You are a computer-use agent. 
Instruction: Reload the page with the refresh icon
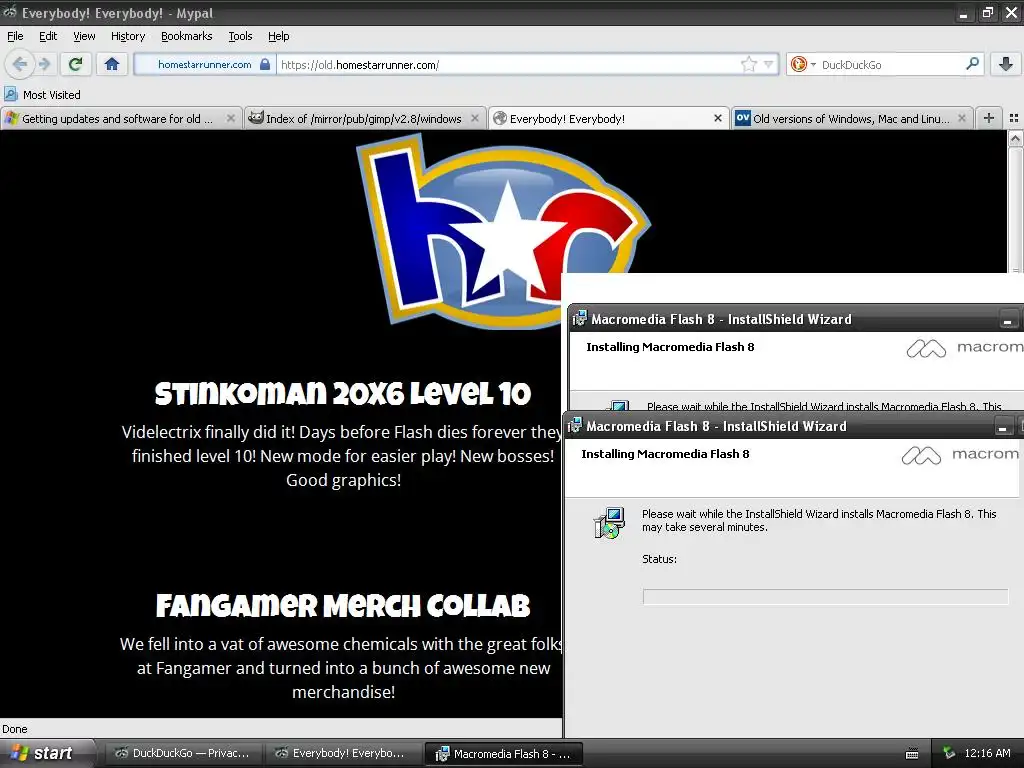(75, 64)
